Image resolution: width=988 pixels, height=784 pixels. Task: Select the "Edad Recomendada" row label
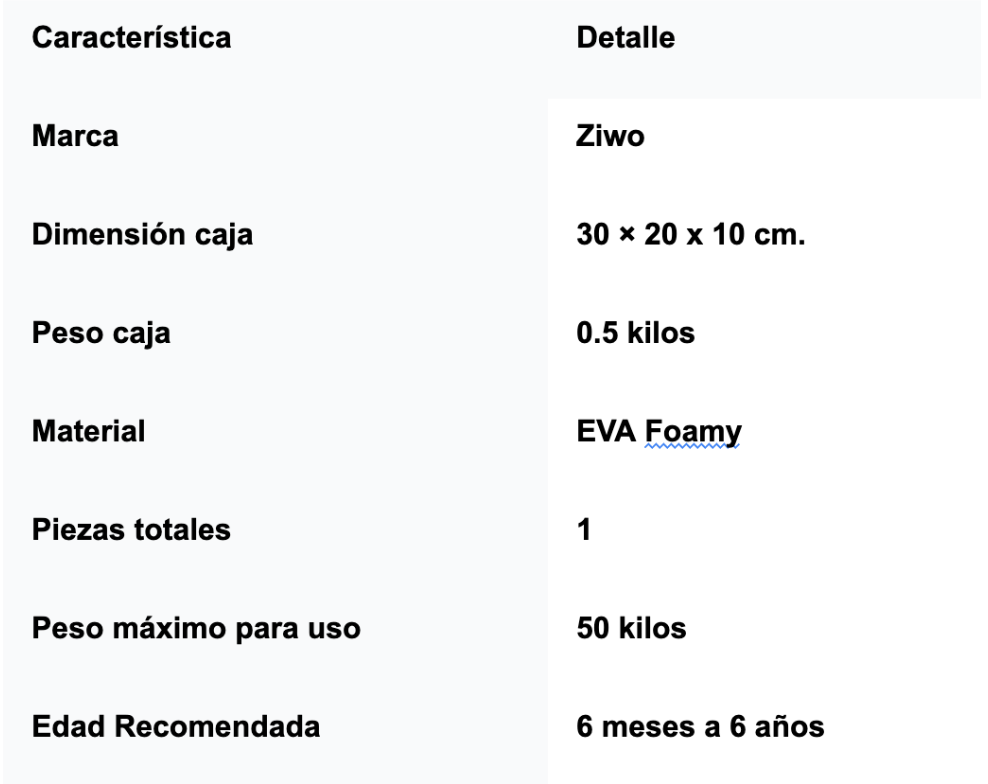coord(176,726)
